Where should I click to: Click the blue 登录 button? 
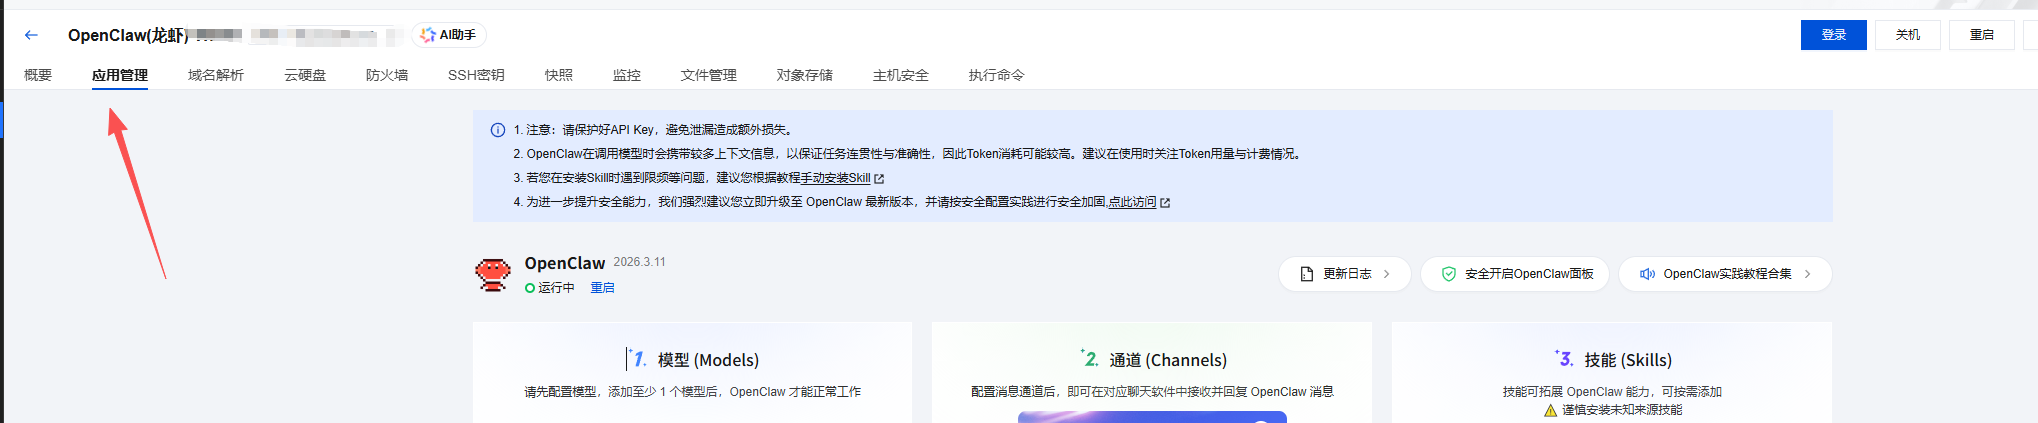pyautogui.click(x=1833, y=35)
